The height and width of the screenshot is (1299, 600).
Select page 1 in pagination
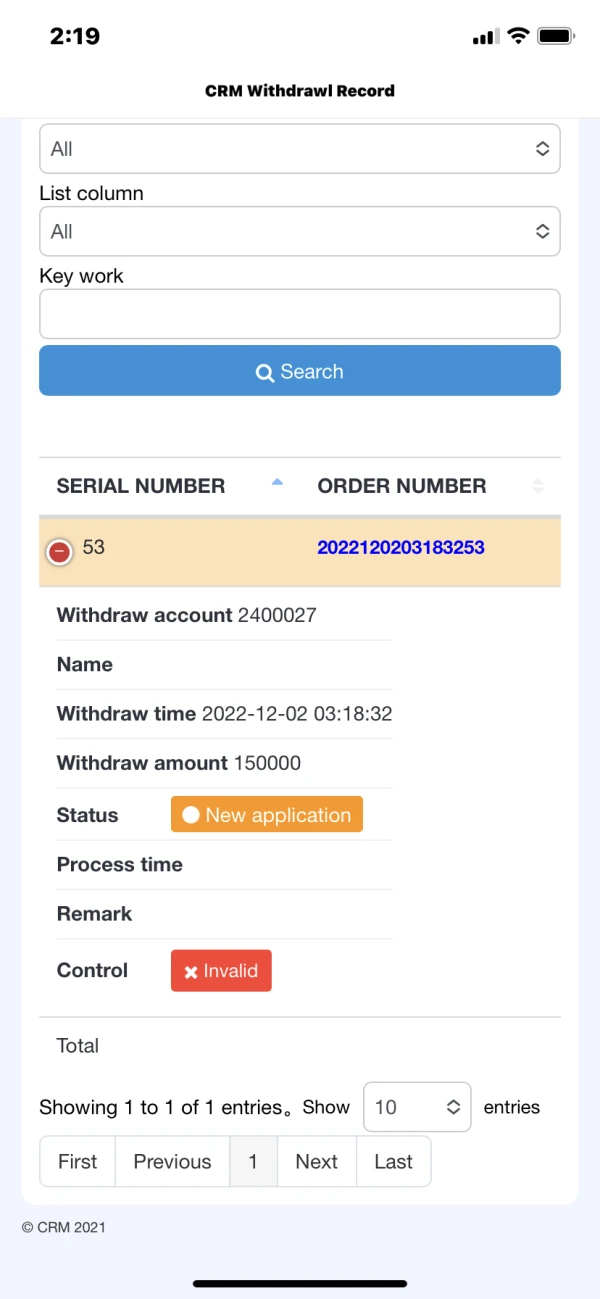pos(253,1161)
